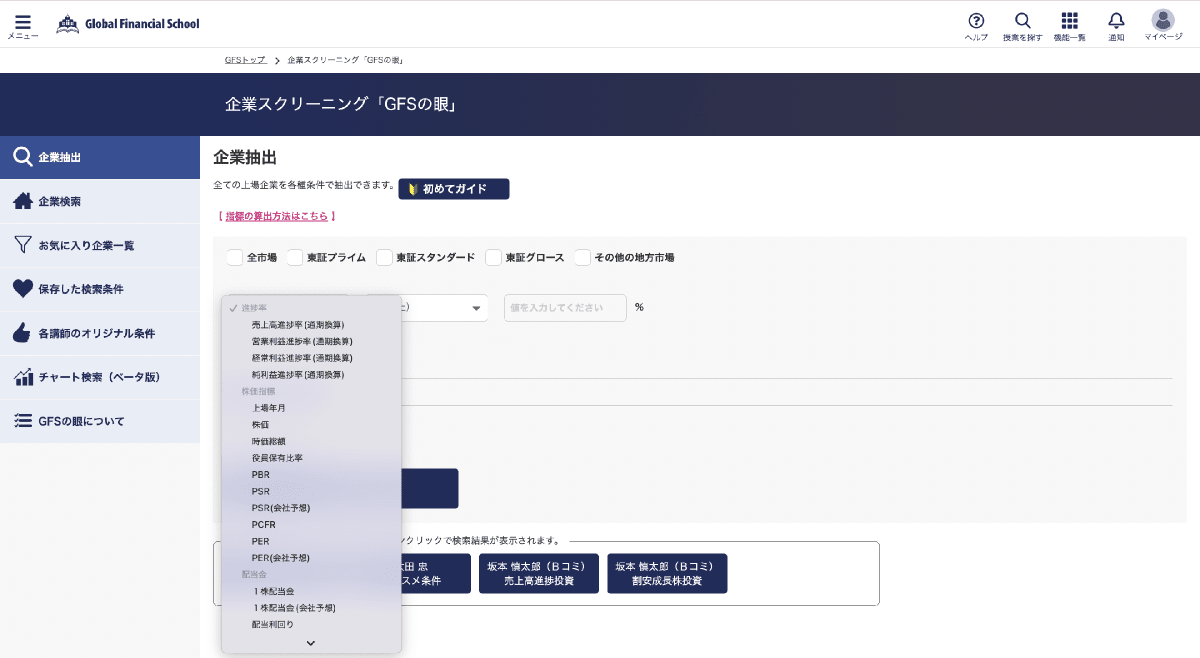Open the 指標の算出方法はこちら link

(x=276, y=216)
